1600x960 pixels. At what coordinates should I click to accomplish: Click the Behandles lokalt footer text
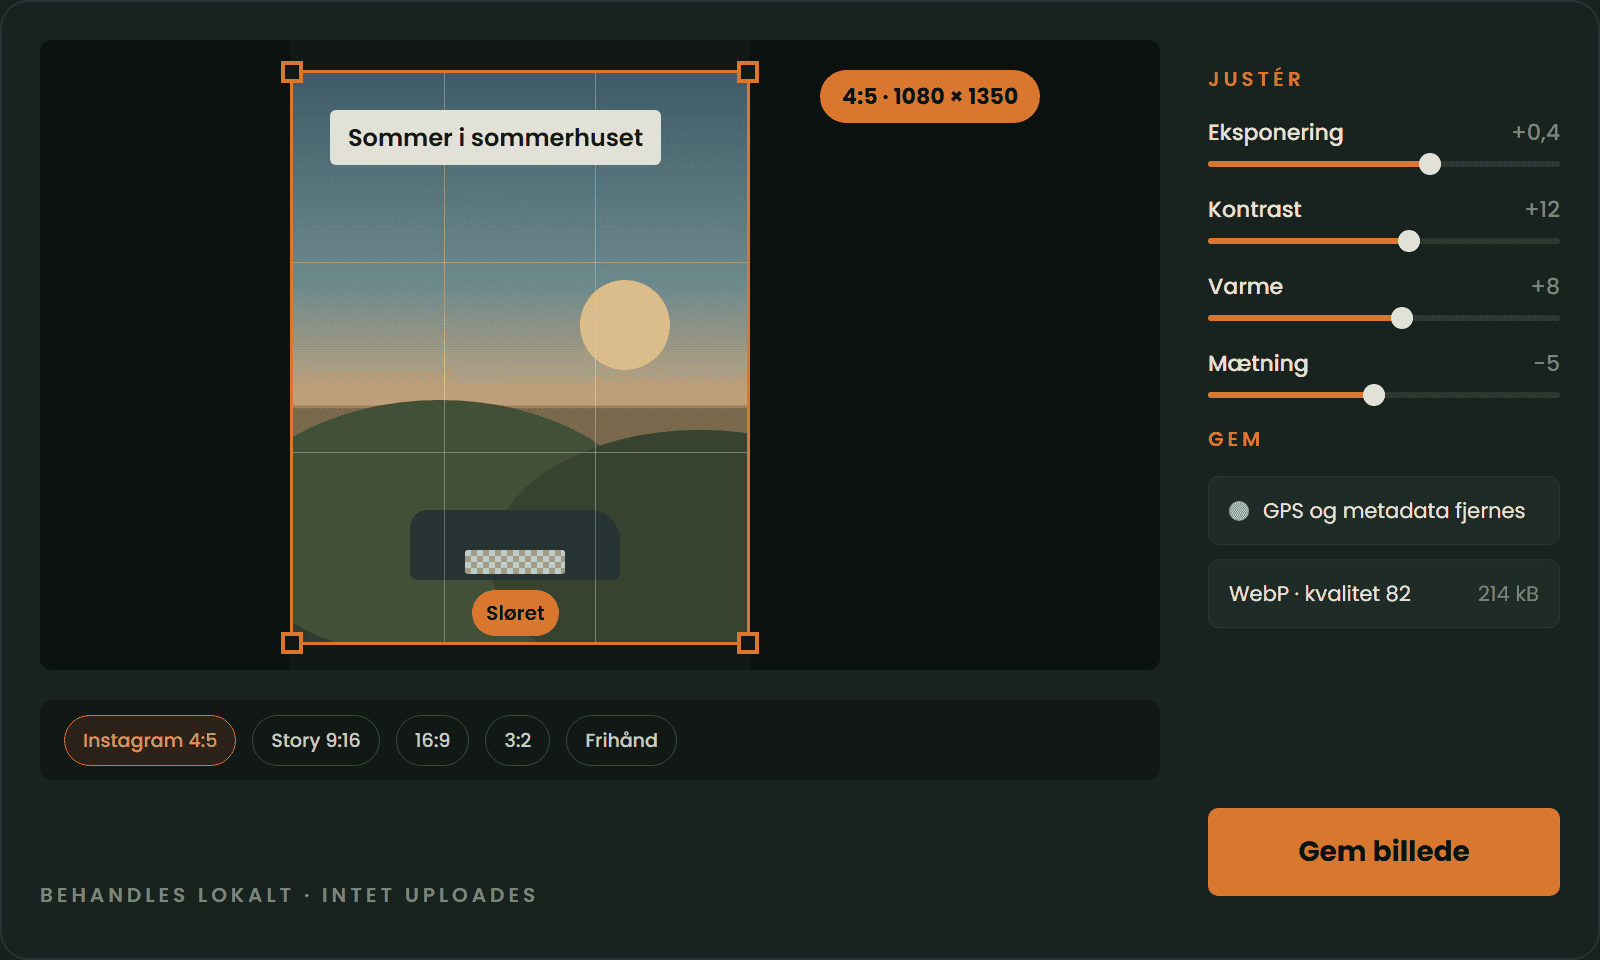click(x=288, y=895)
